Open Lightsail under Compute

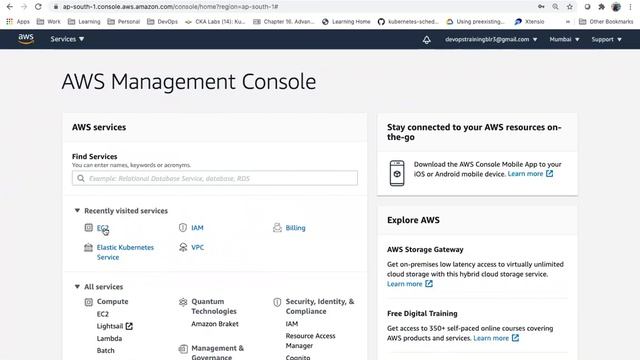pyautogui.click(x=114, y=326)
